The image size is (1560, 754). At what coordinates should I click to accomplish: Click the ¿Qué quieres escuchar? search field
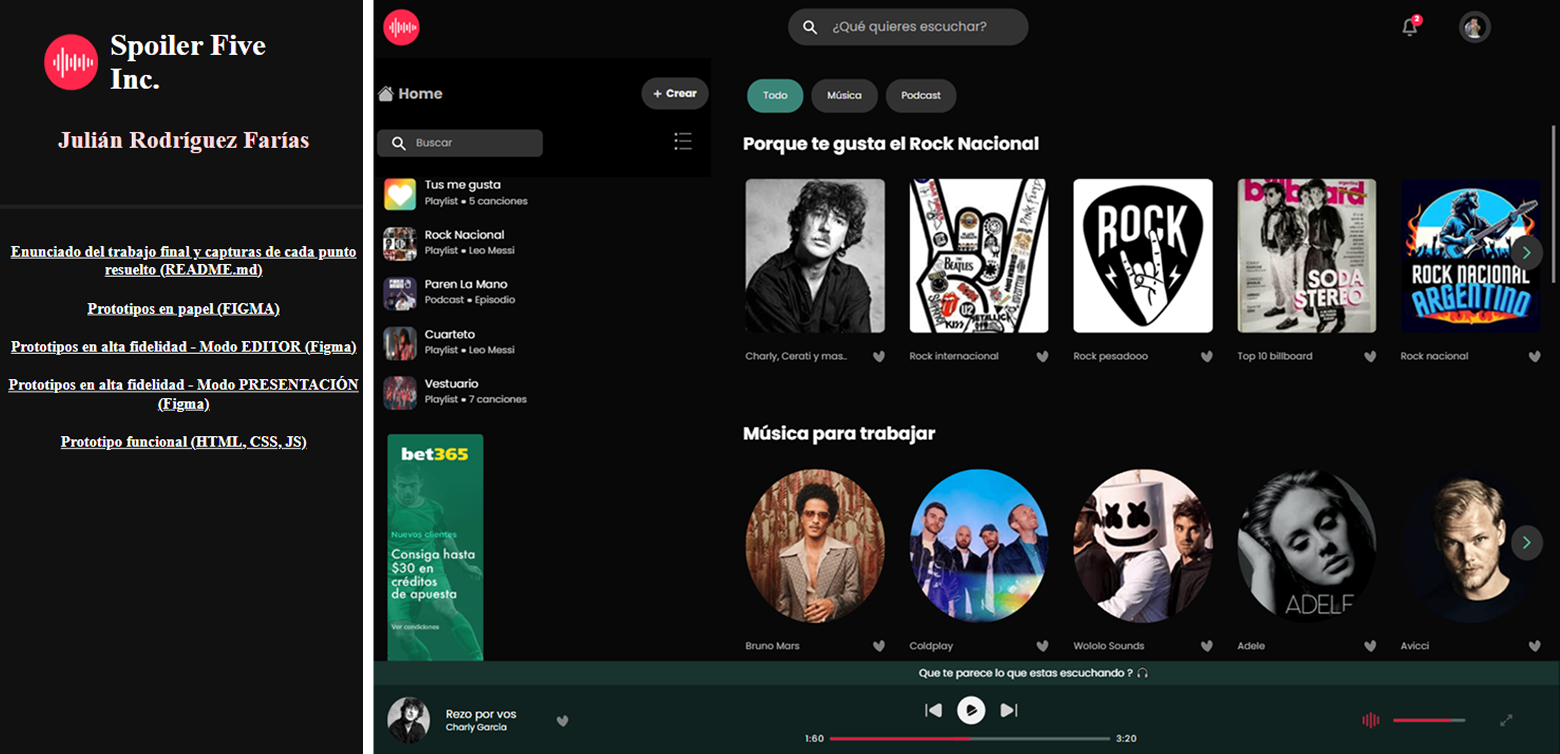pos(908,27)
